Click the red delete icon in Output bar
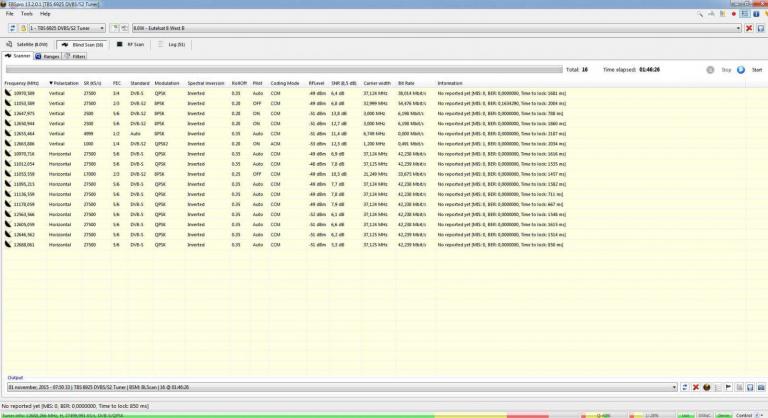This screenshot has width=768, height=418. point(696,386)
